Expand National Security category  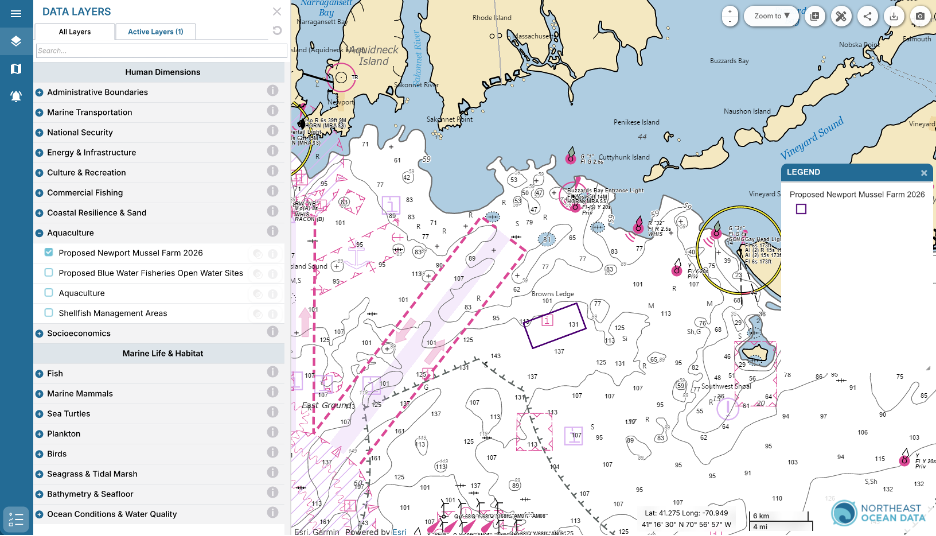[39, 133]
